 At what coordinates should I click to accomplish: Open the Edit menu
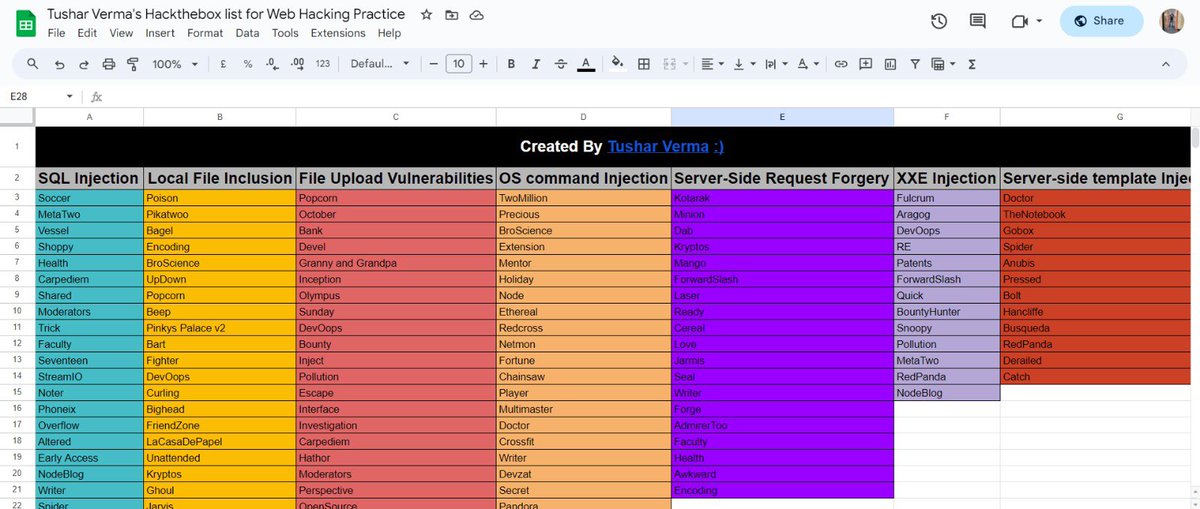coord(88,33)
